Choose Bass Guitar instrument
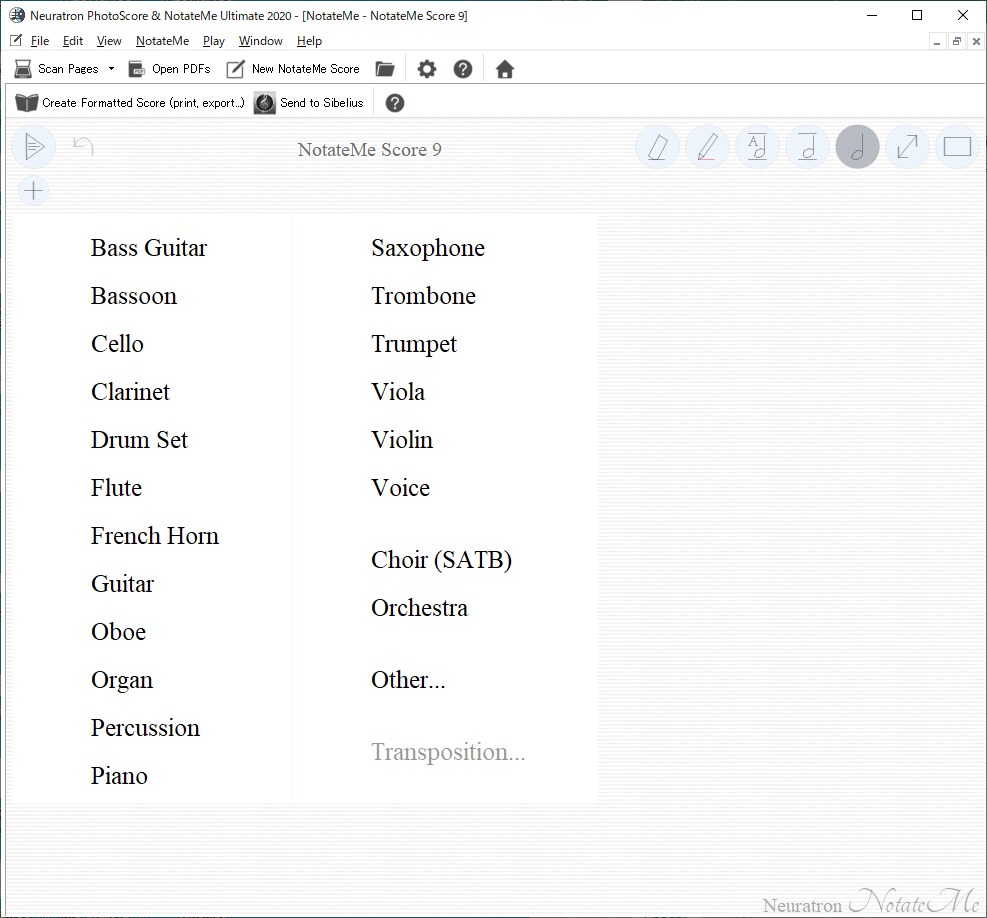 point(149,248)
